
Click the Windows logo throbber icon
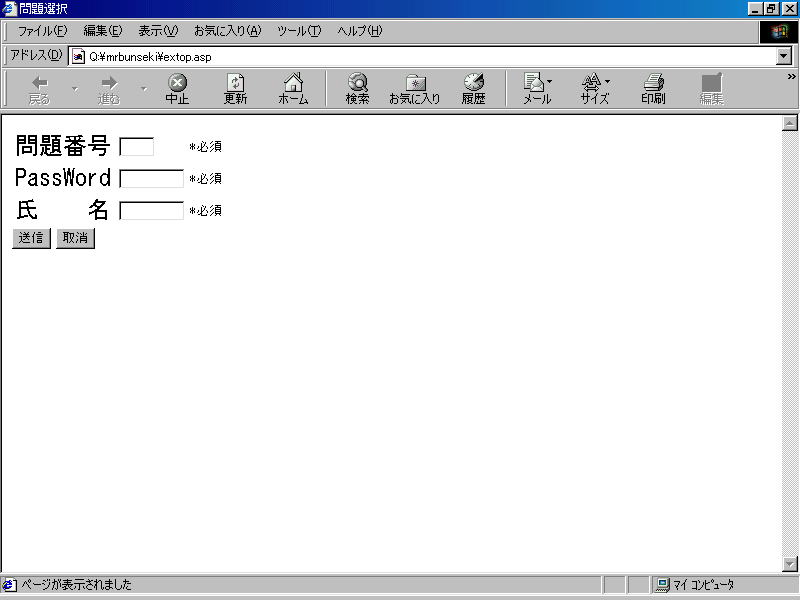[779, 32]
